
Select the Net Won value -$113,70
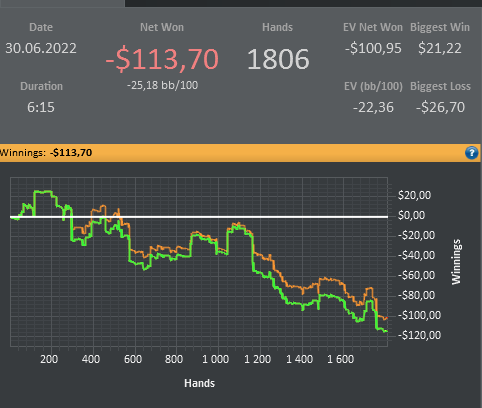click(x=162, y=59)
